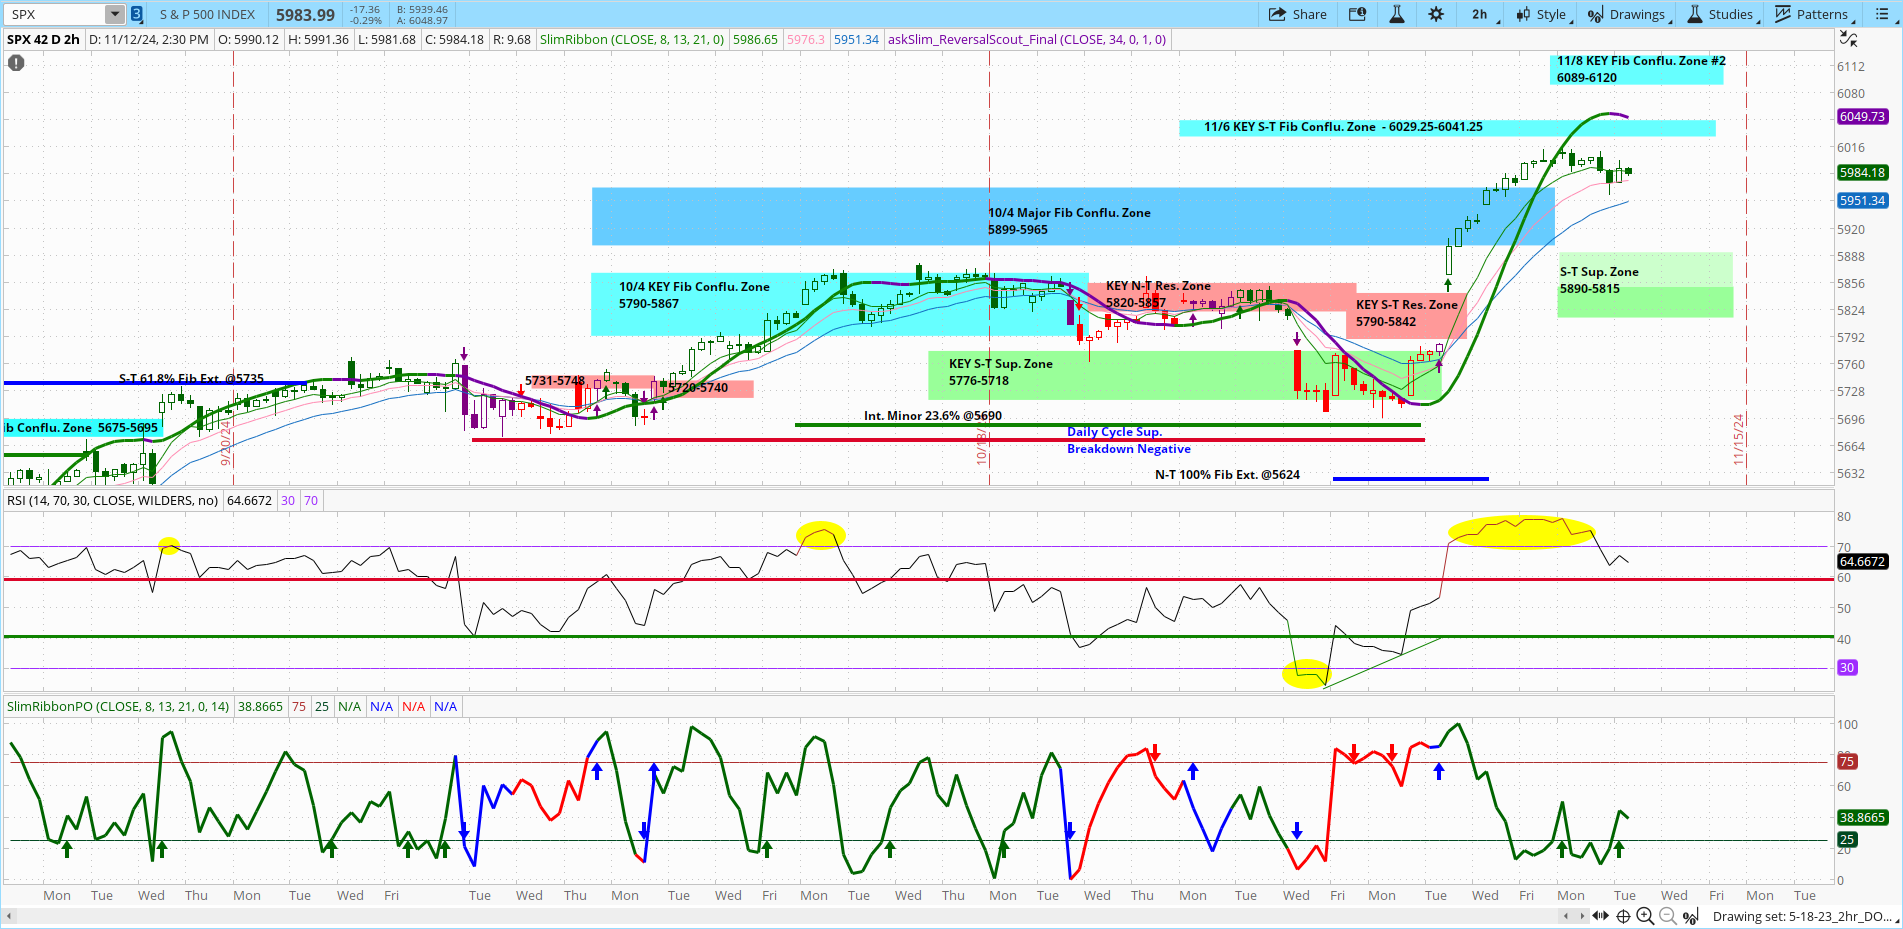Screen dimensions: 1903x929
Task: Click the Patterns button
Action: coord(1813,14)
